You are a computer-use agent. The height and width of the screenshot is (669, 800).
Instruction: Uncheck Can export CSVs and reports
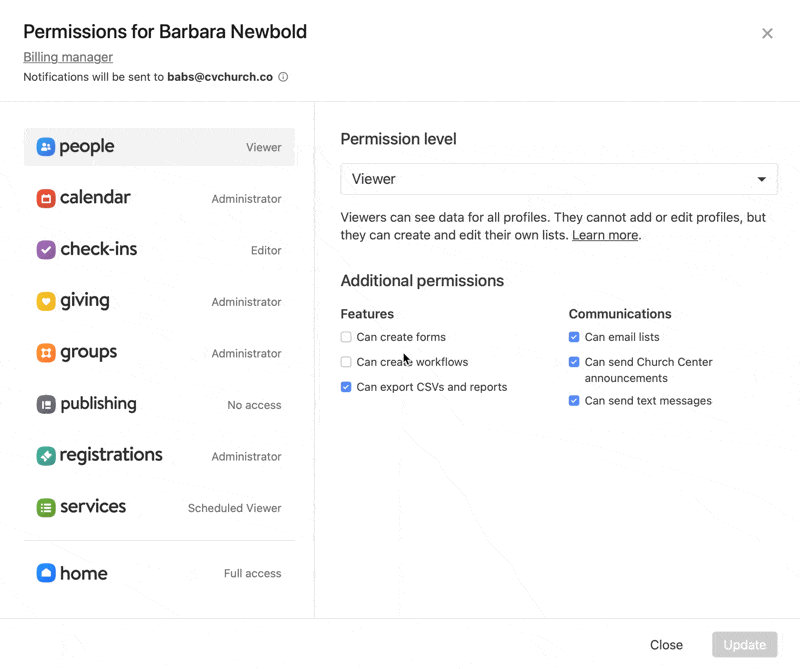pos(346,387)
